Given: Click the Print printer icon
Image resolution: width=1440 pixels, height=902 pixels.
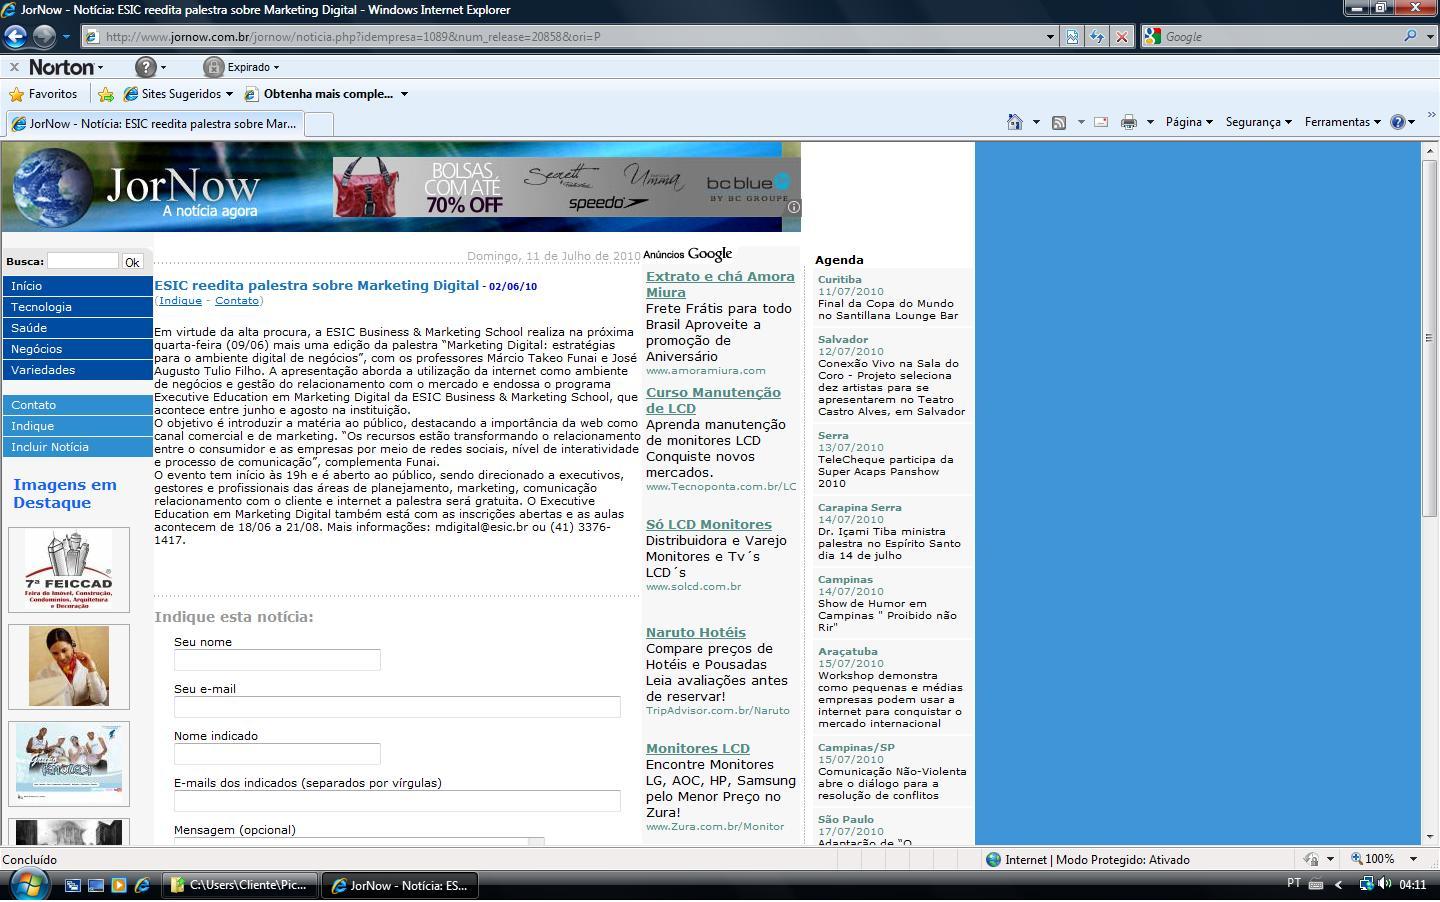Looking at the screenshot, I should pyautogui.click(x=1129, y=122).
